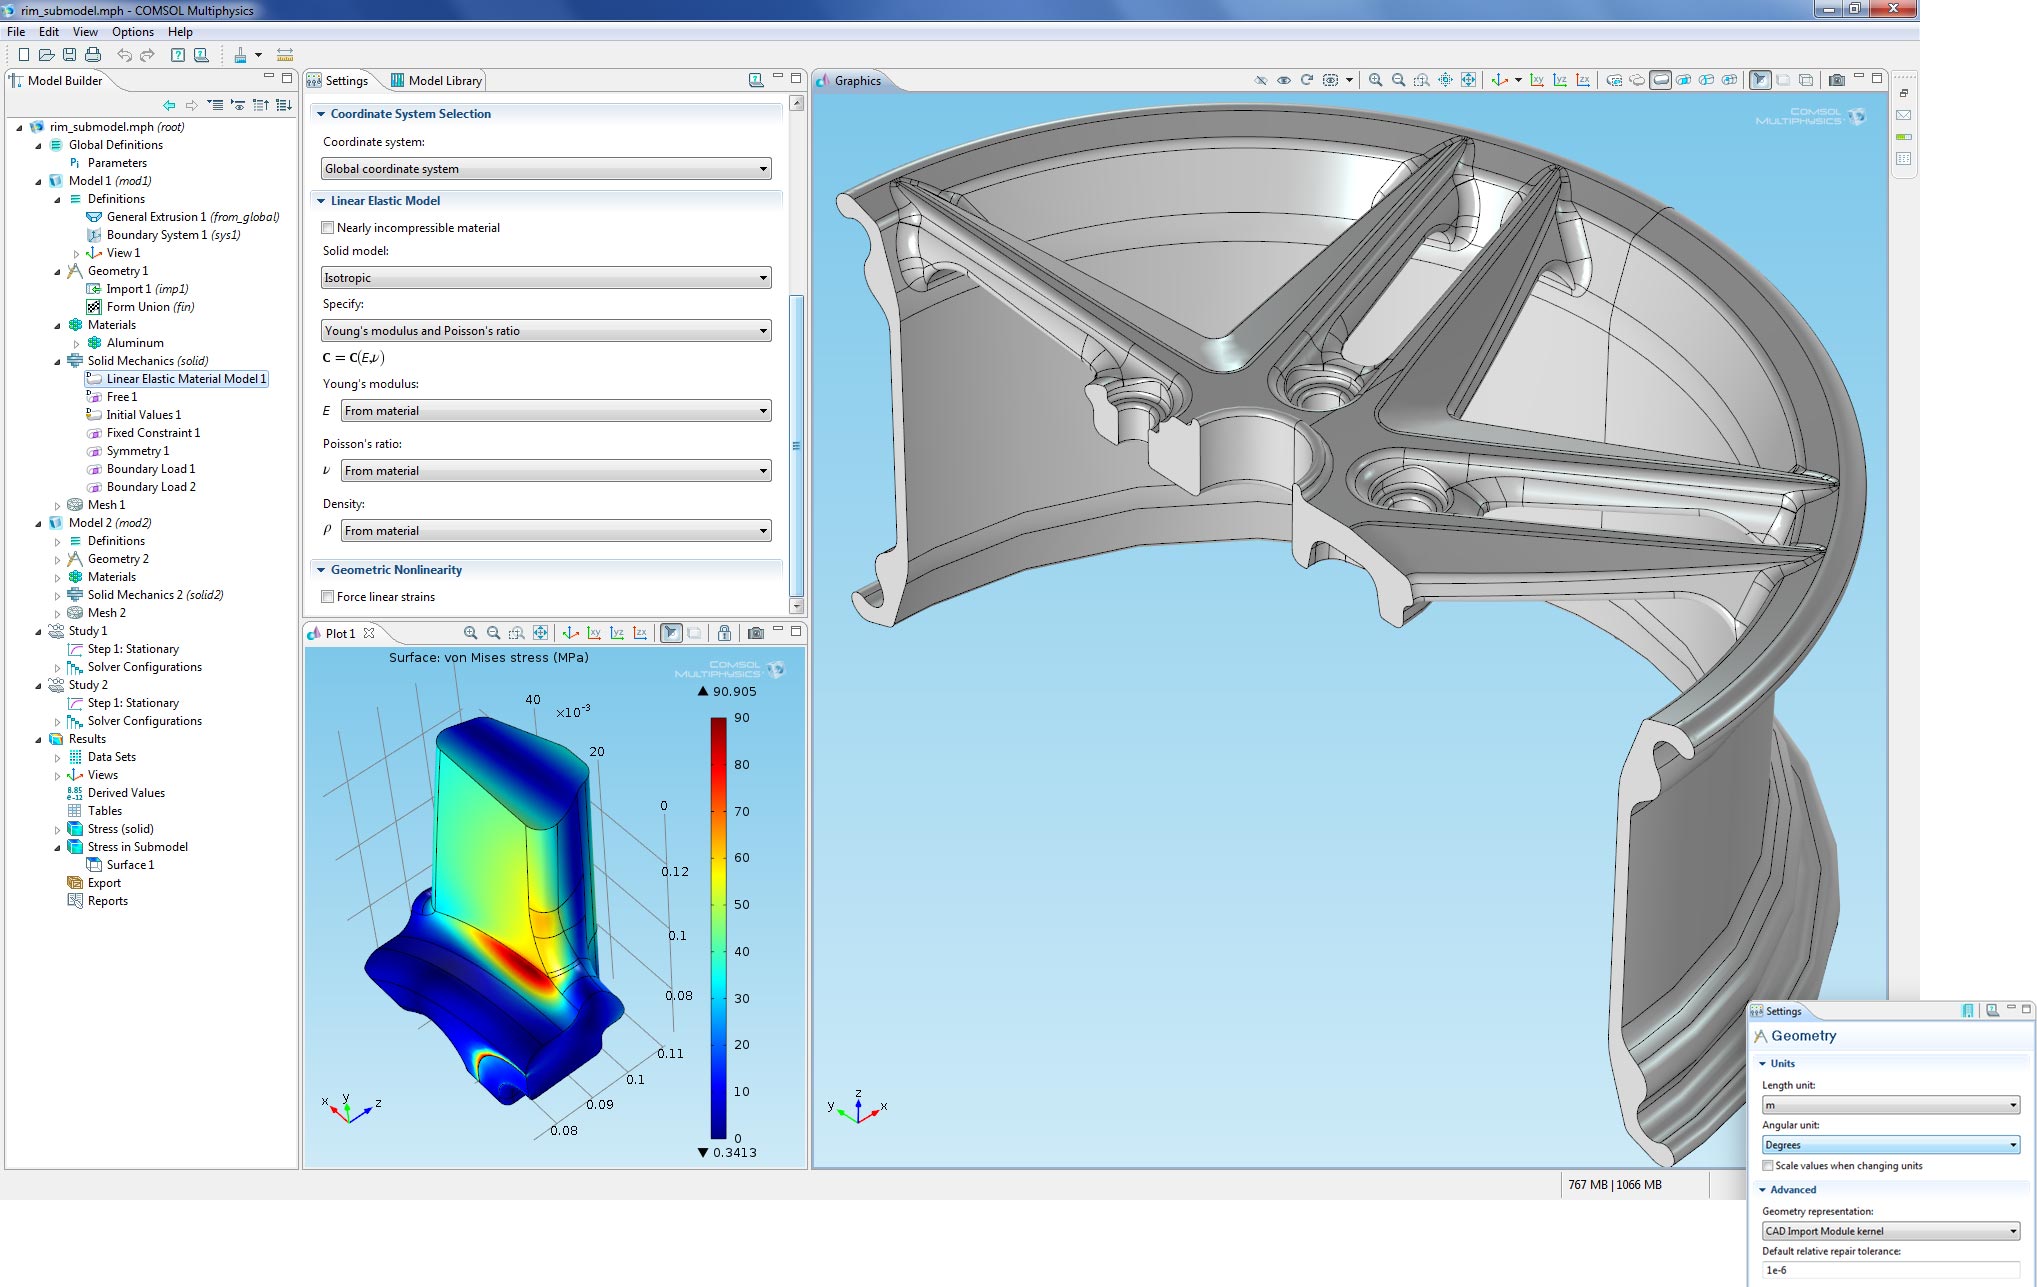Check the Force linear strains option

(x=328, y=597)
